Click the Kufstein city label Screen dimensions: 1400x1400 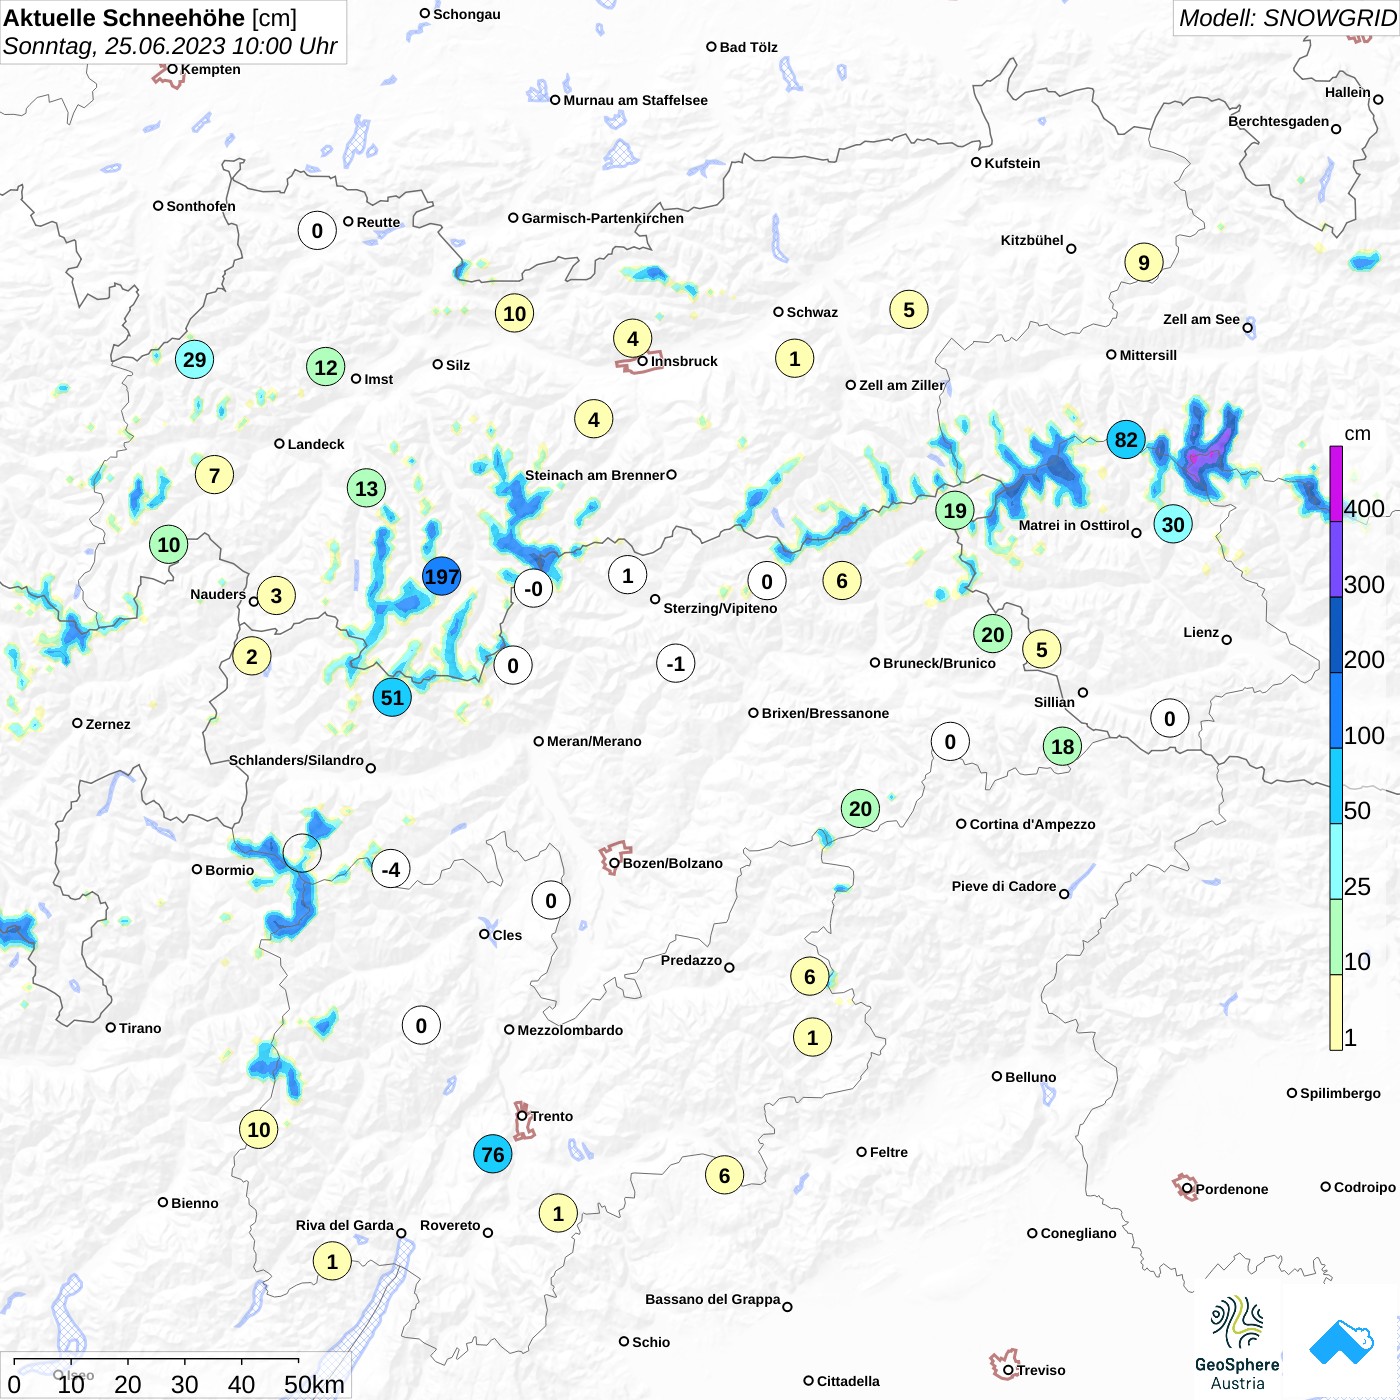click(1012, 163)
